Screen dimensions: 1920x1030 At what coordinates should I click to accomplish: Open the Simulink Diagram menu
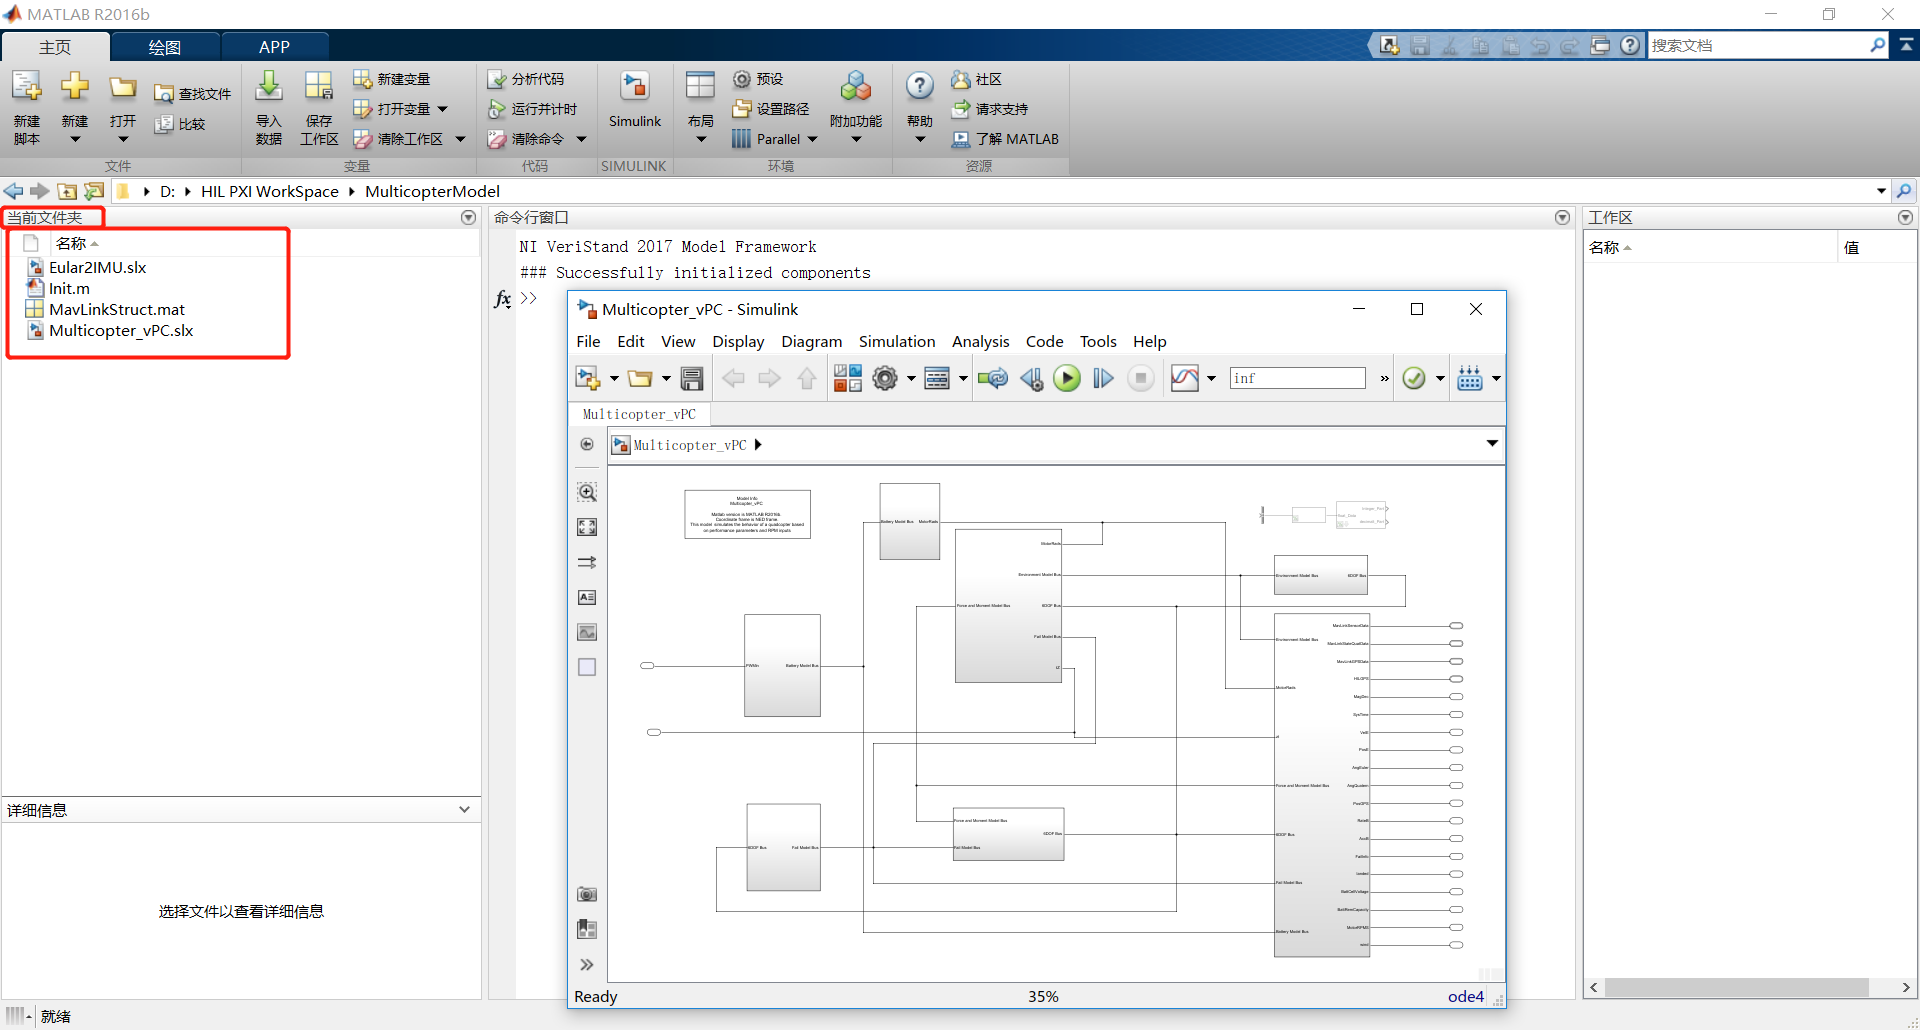(x=811, y=341)
